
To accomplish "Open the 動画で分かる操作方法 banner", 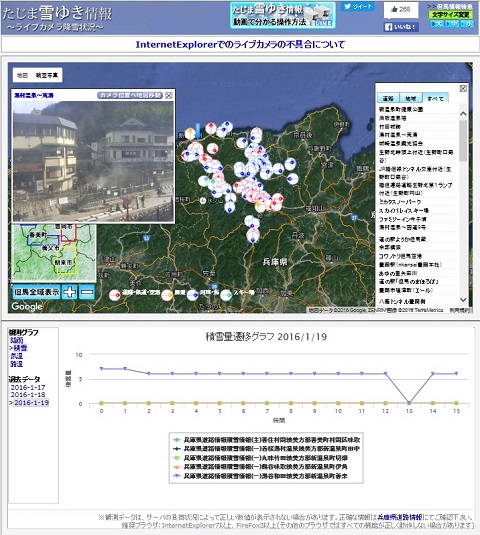I will pos(283,15).
